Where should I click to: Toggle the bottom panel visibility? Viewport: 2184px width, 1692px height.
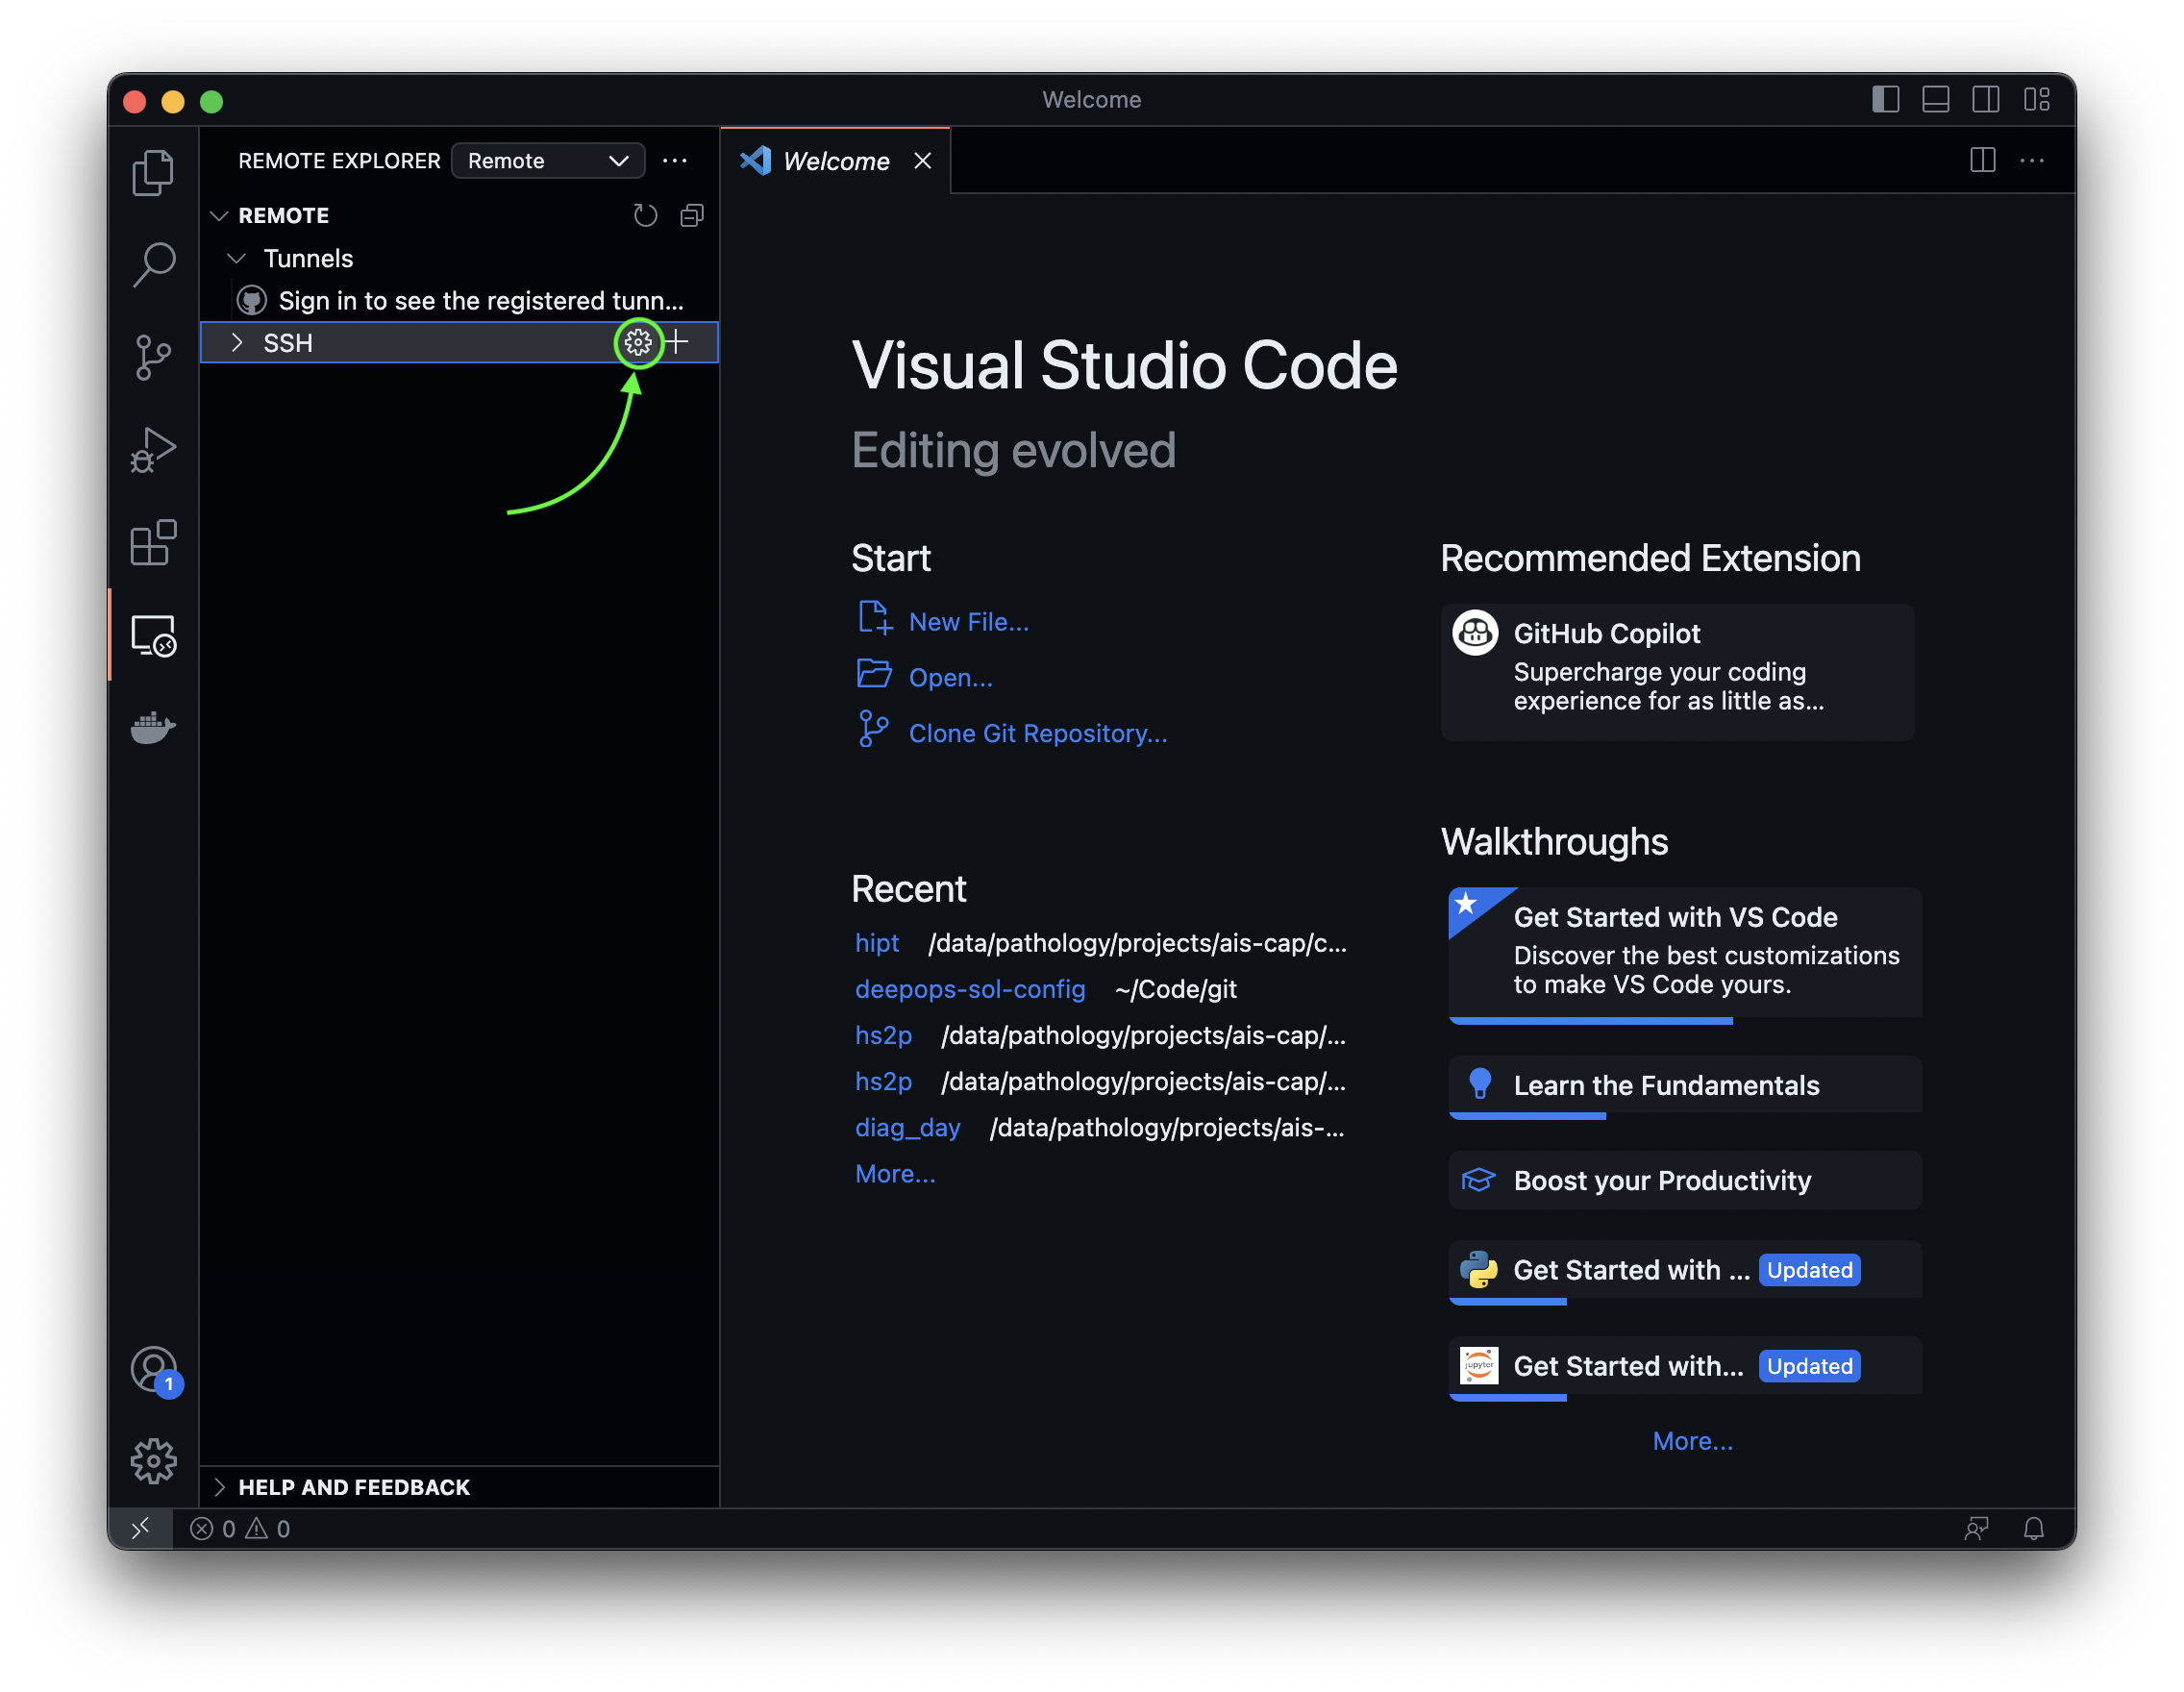1936,99
